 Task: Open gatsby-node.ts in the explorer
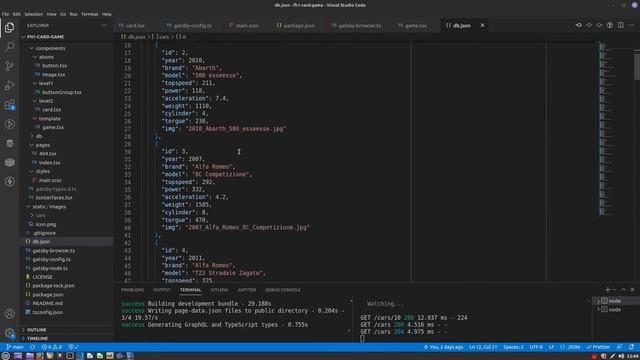[x=50, y=268]
